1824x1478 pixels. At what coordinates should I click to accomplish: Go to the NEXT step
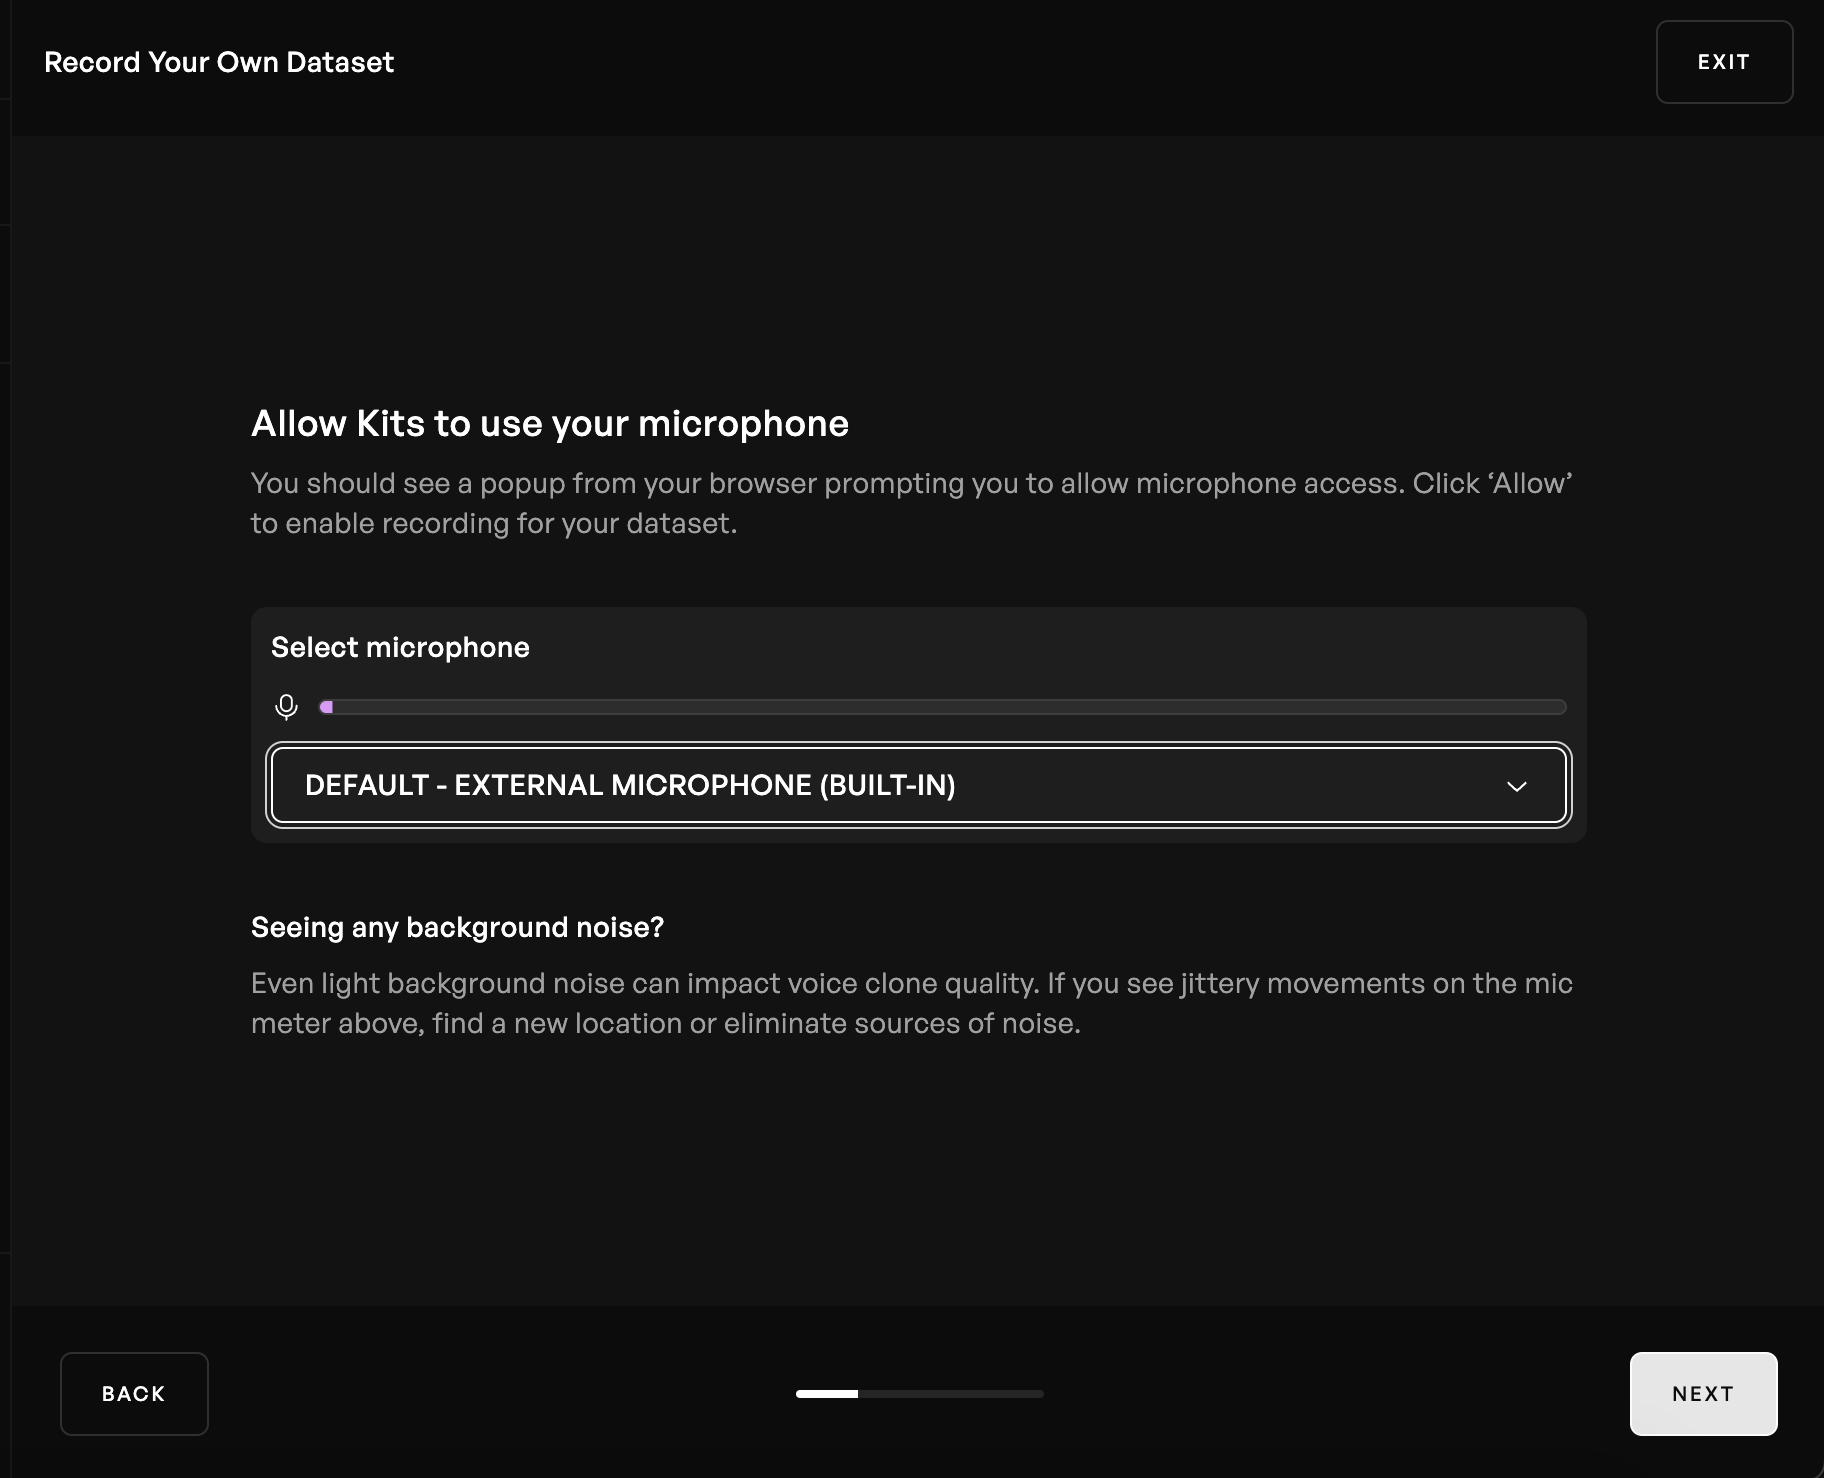pyautogui.click(x=1703, y=1394)
